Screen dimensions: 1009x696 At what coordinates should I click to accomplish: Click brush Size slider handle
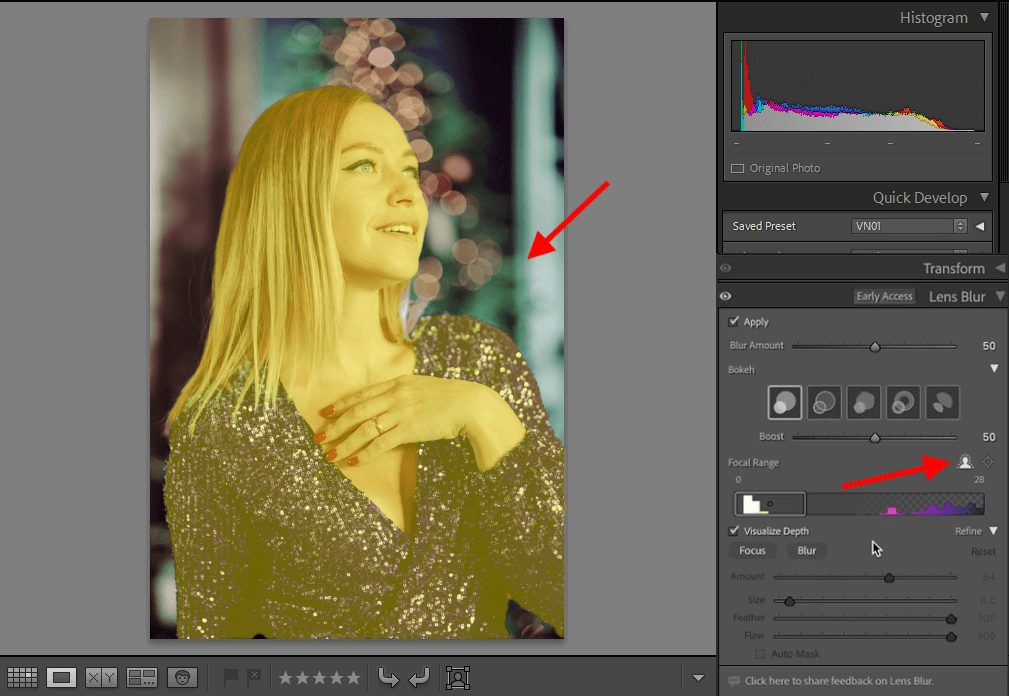click(x=790, y=601)
